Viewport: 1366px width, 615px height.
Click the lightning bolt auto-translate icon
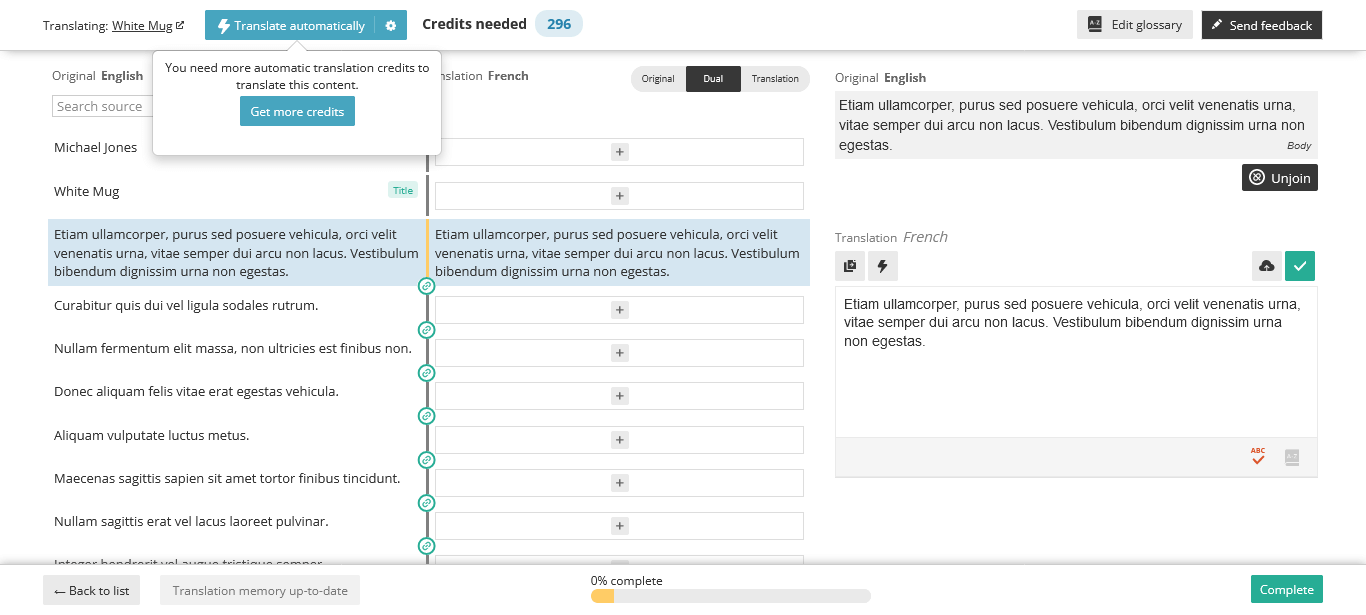(883, 266)
